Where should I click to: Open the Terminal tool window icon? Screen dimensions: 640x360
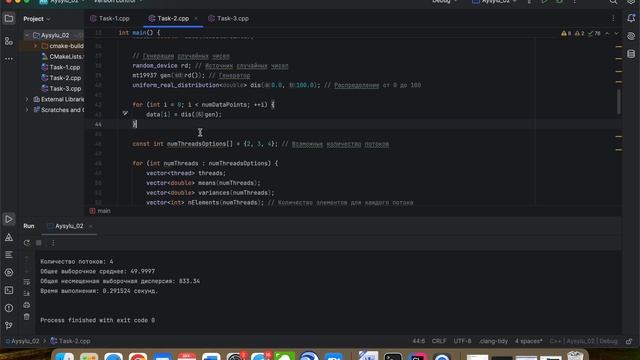click(x=9, y=290)
